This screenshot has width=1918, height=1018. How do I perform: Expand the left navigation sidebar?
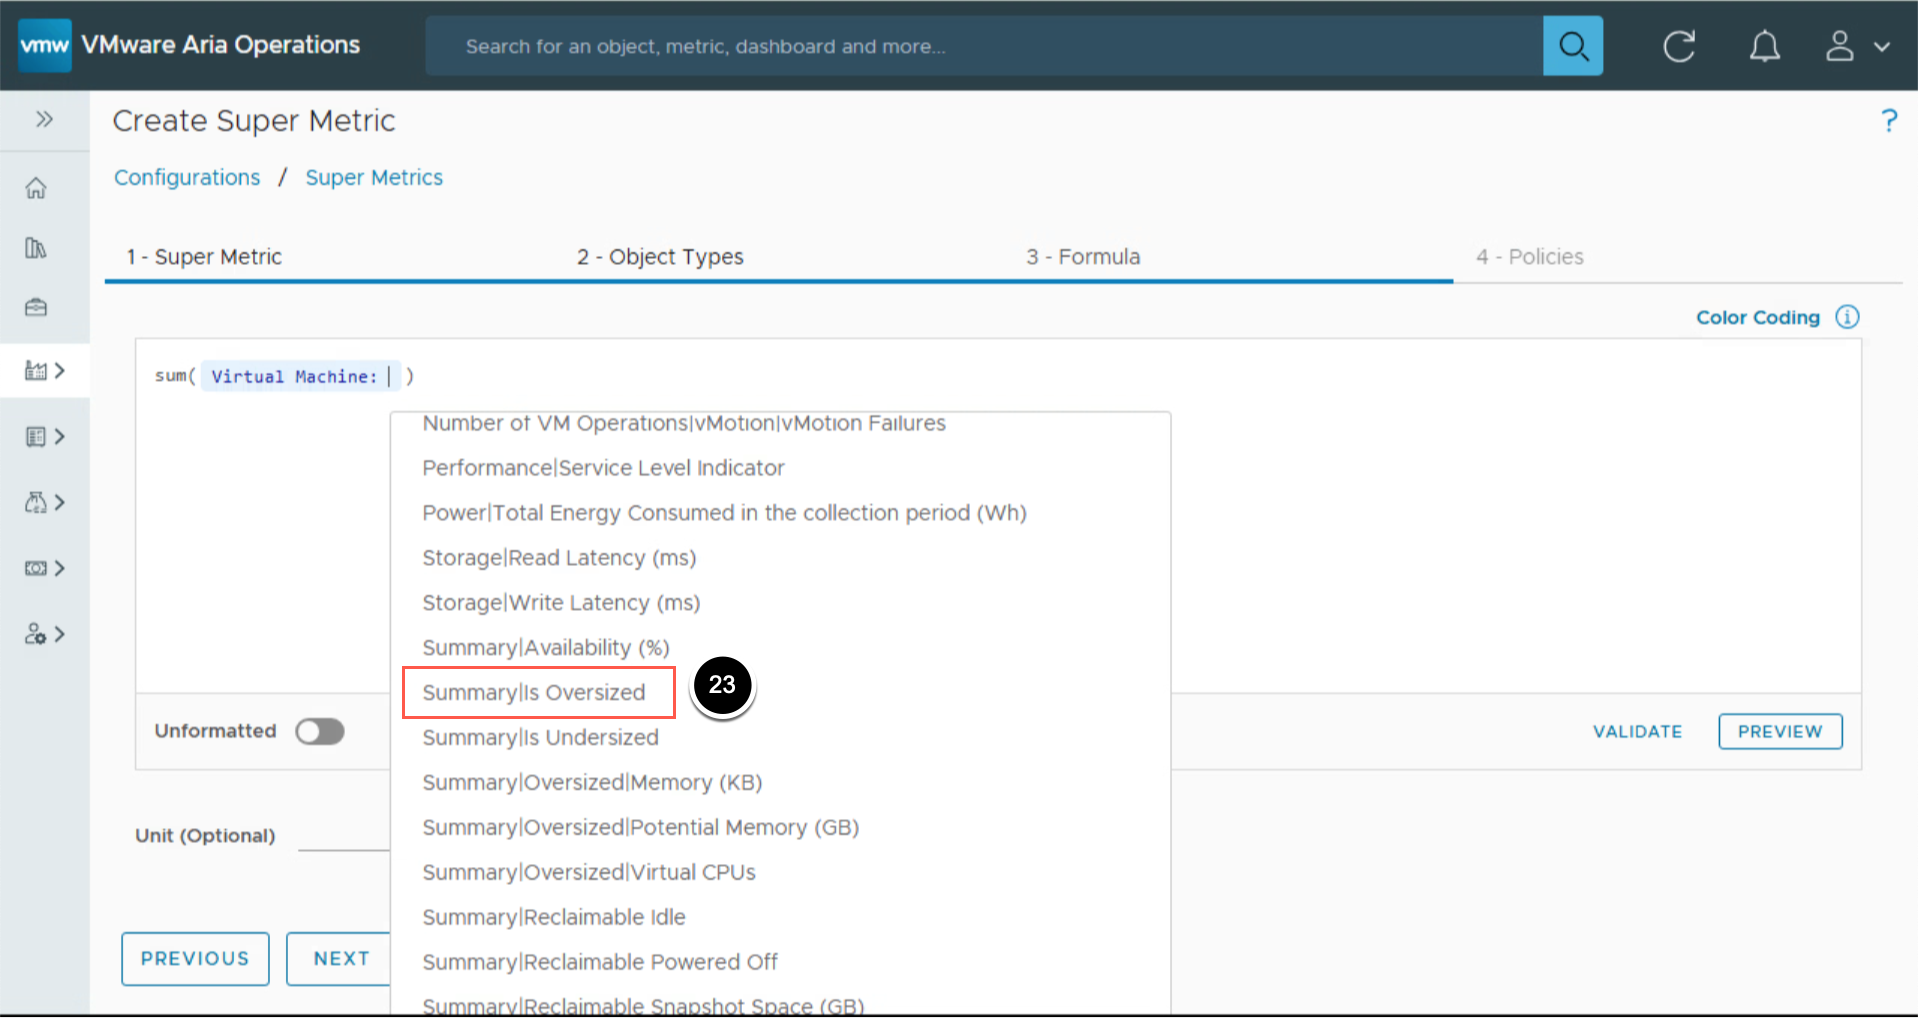coord(44,120)
